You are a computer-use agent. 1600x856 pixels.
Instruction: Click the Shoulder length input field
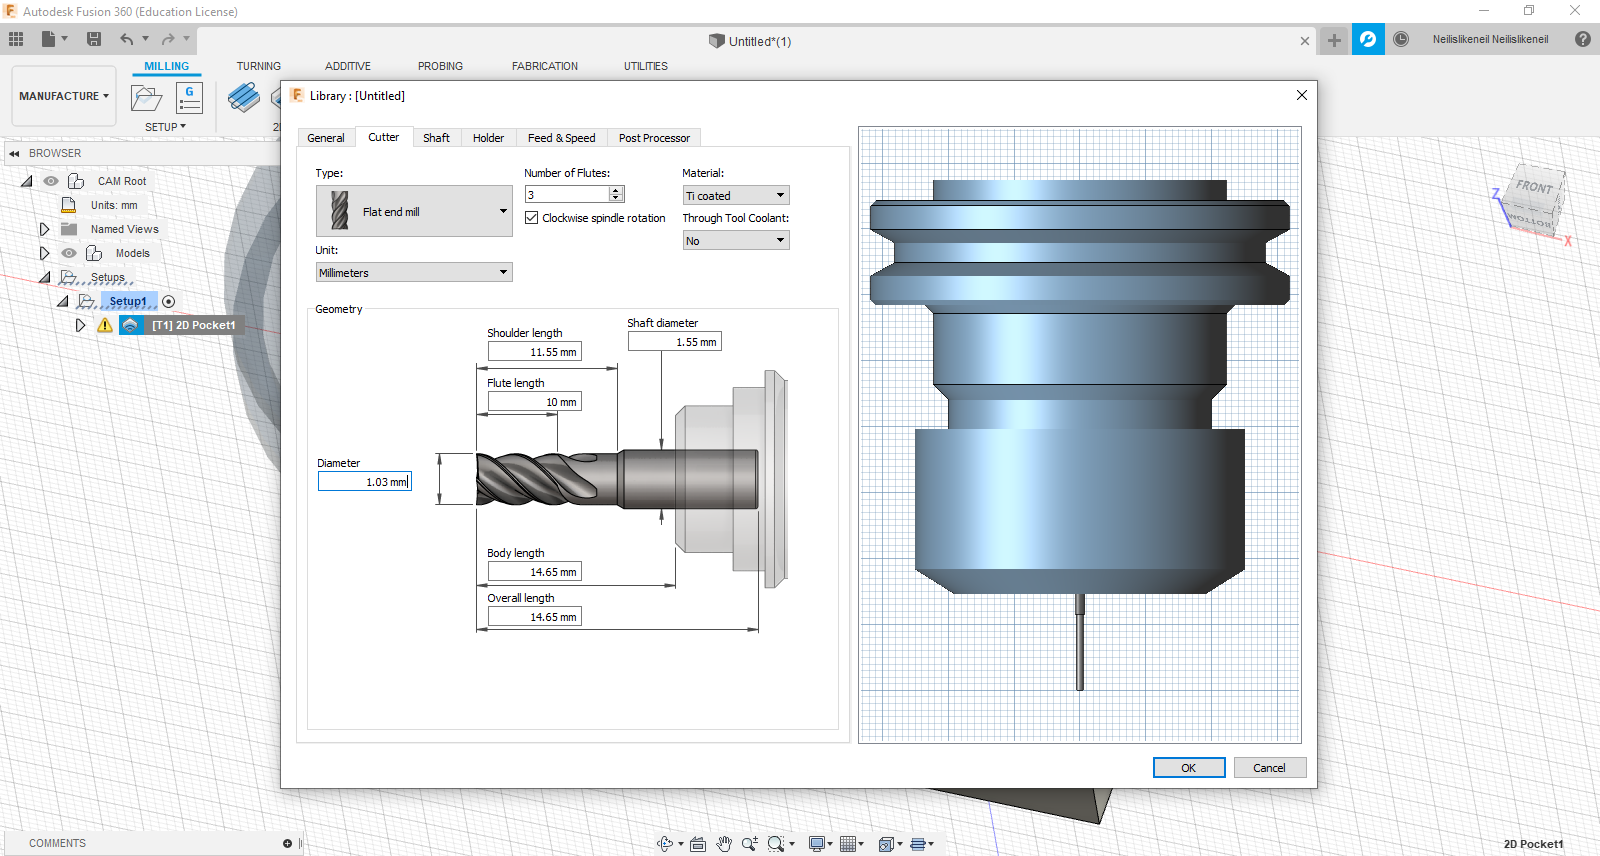coord(534,351)
